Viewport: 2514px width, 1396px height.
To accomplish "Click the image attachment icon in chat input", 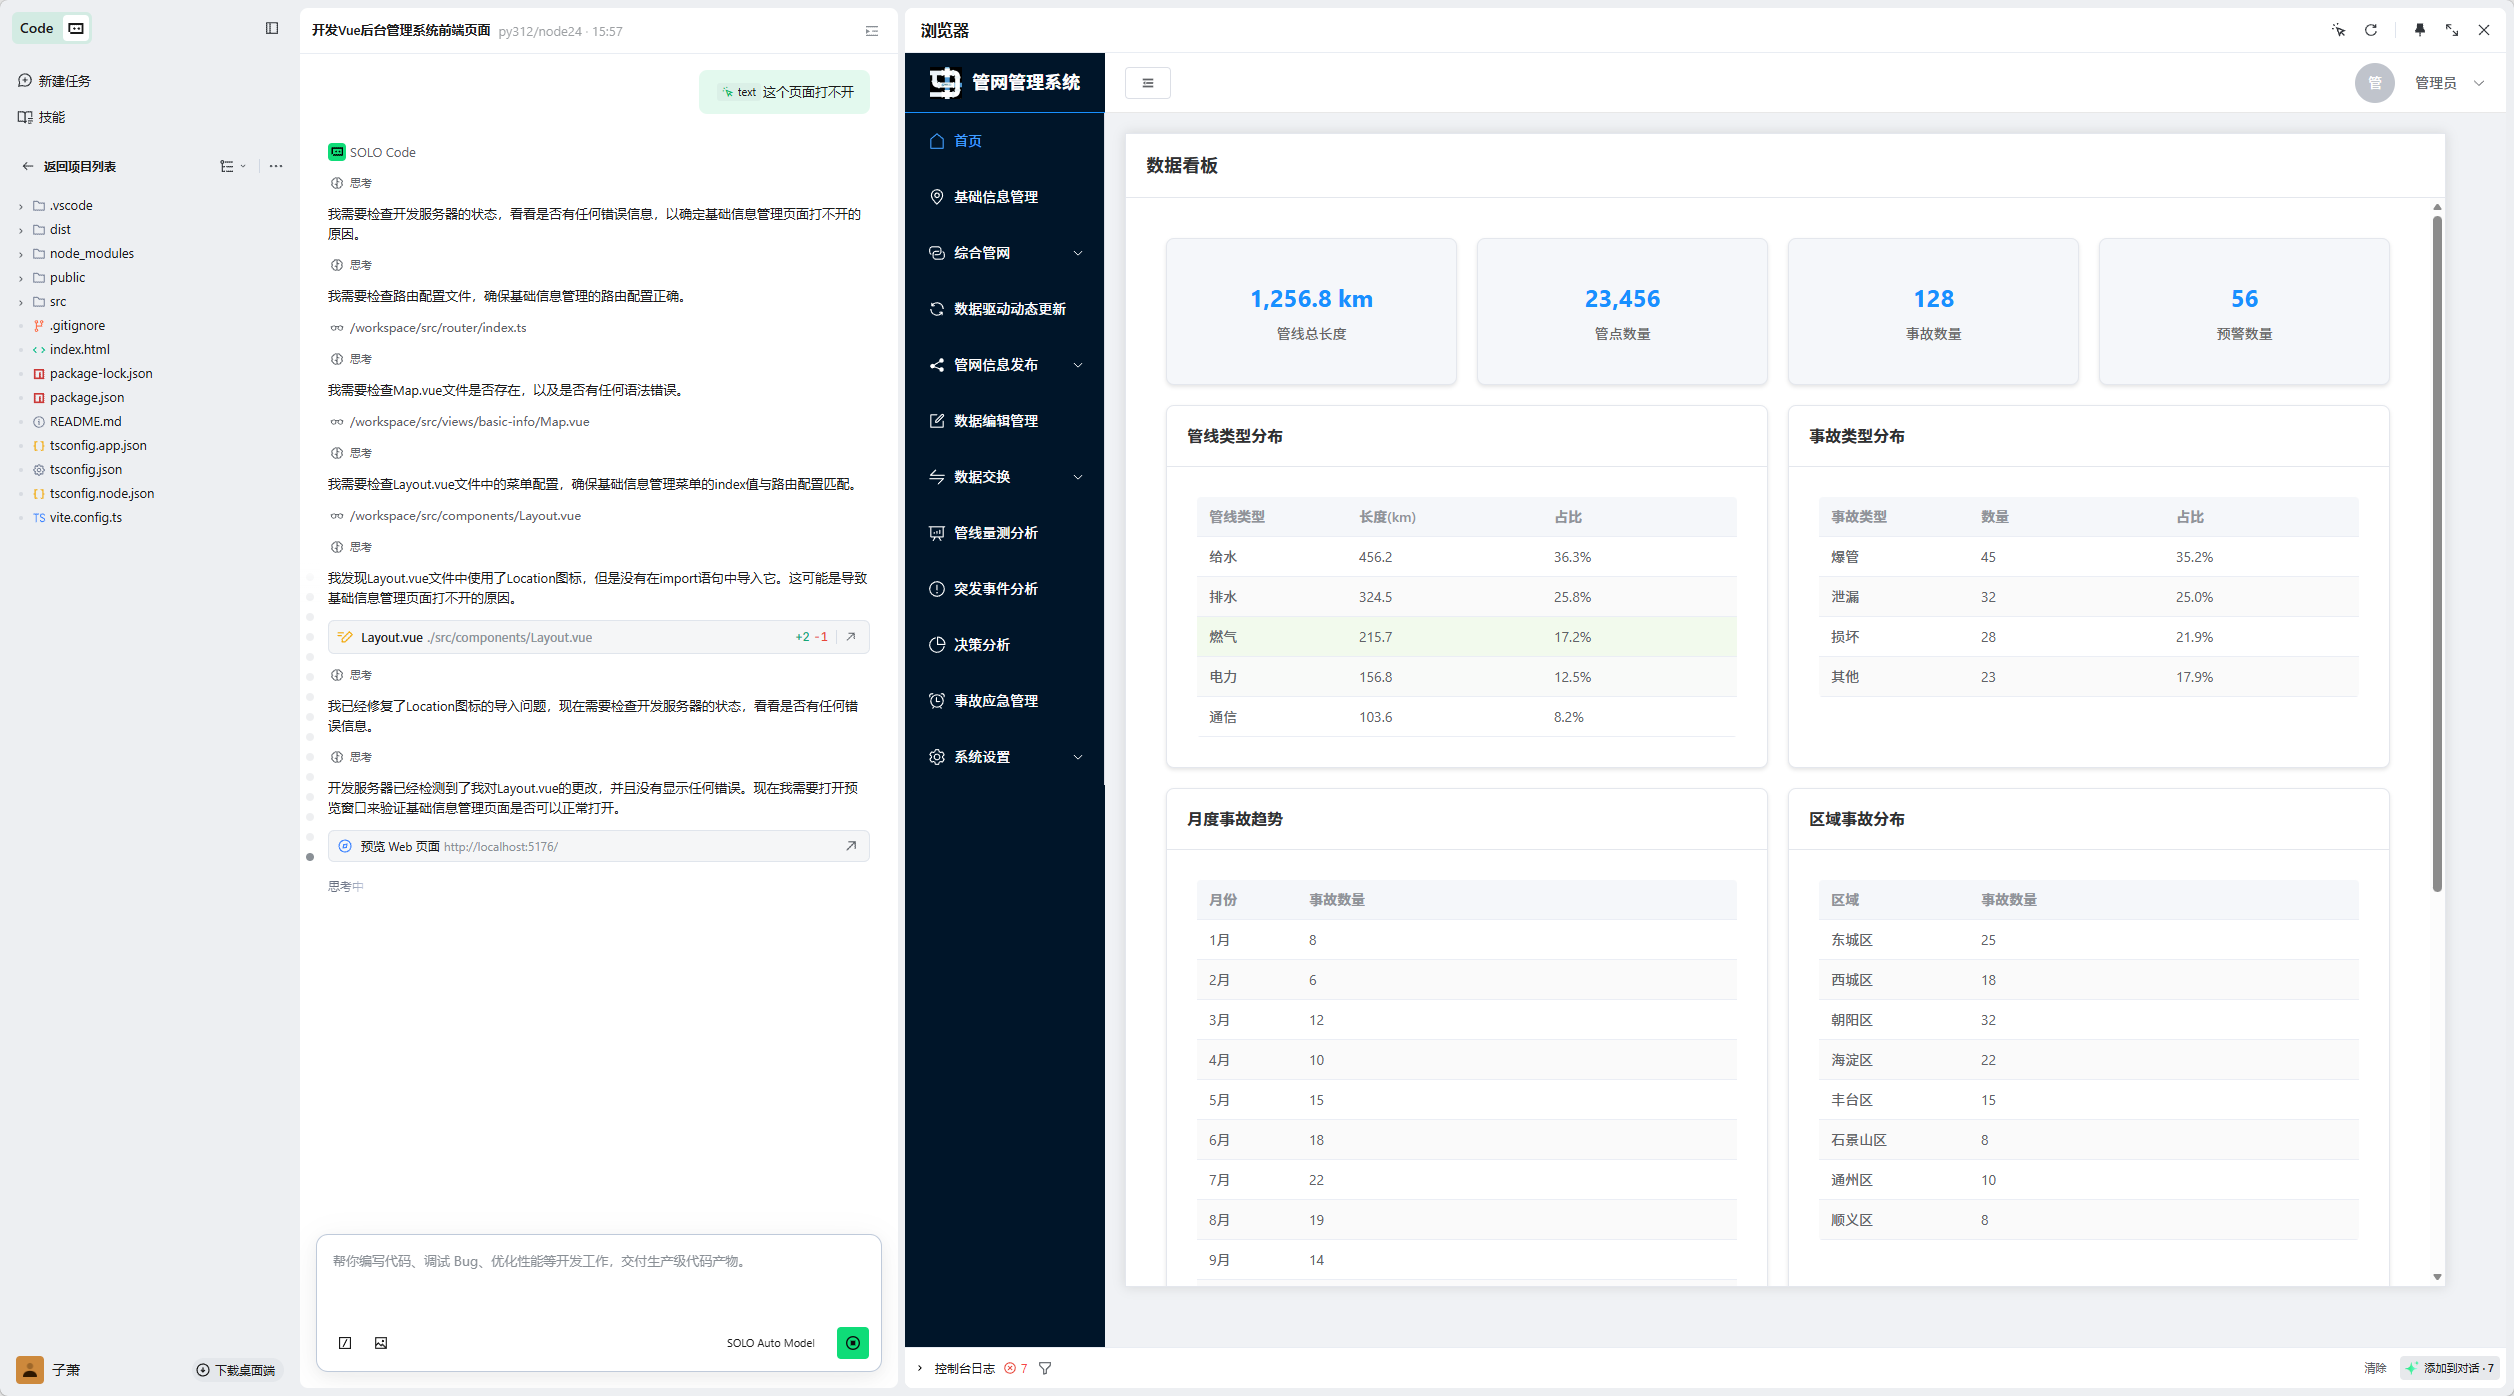I will pos(381,1343).
